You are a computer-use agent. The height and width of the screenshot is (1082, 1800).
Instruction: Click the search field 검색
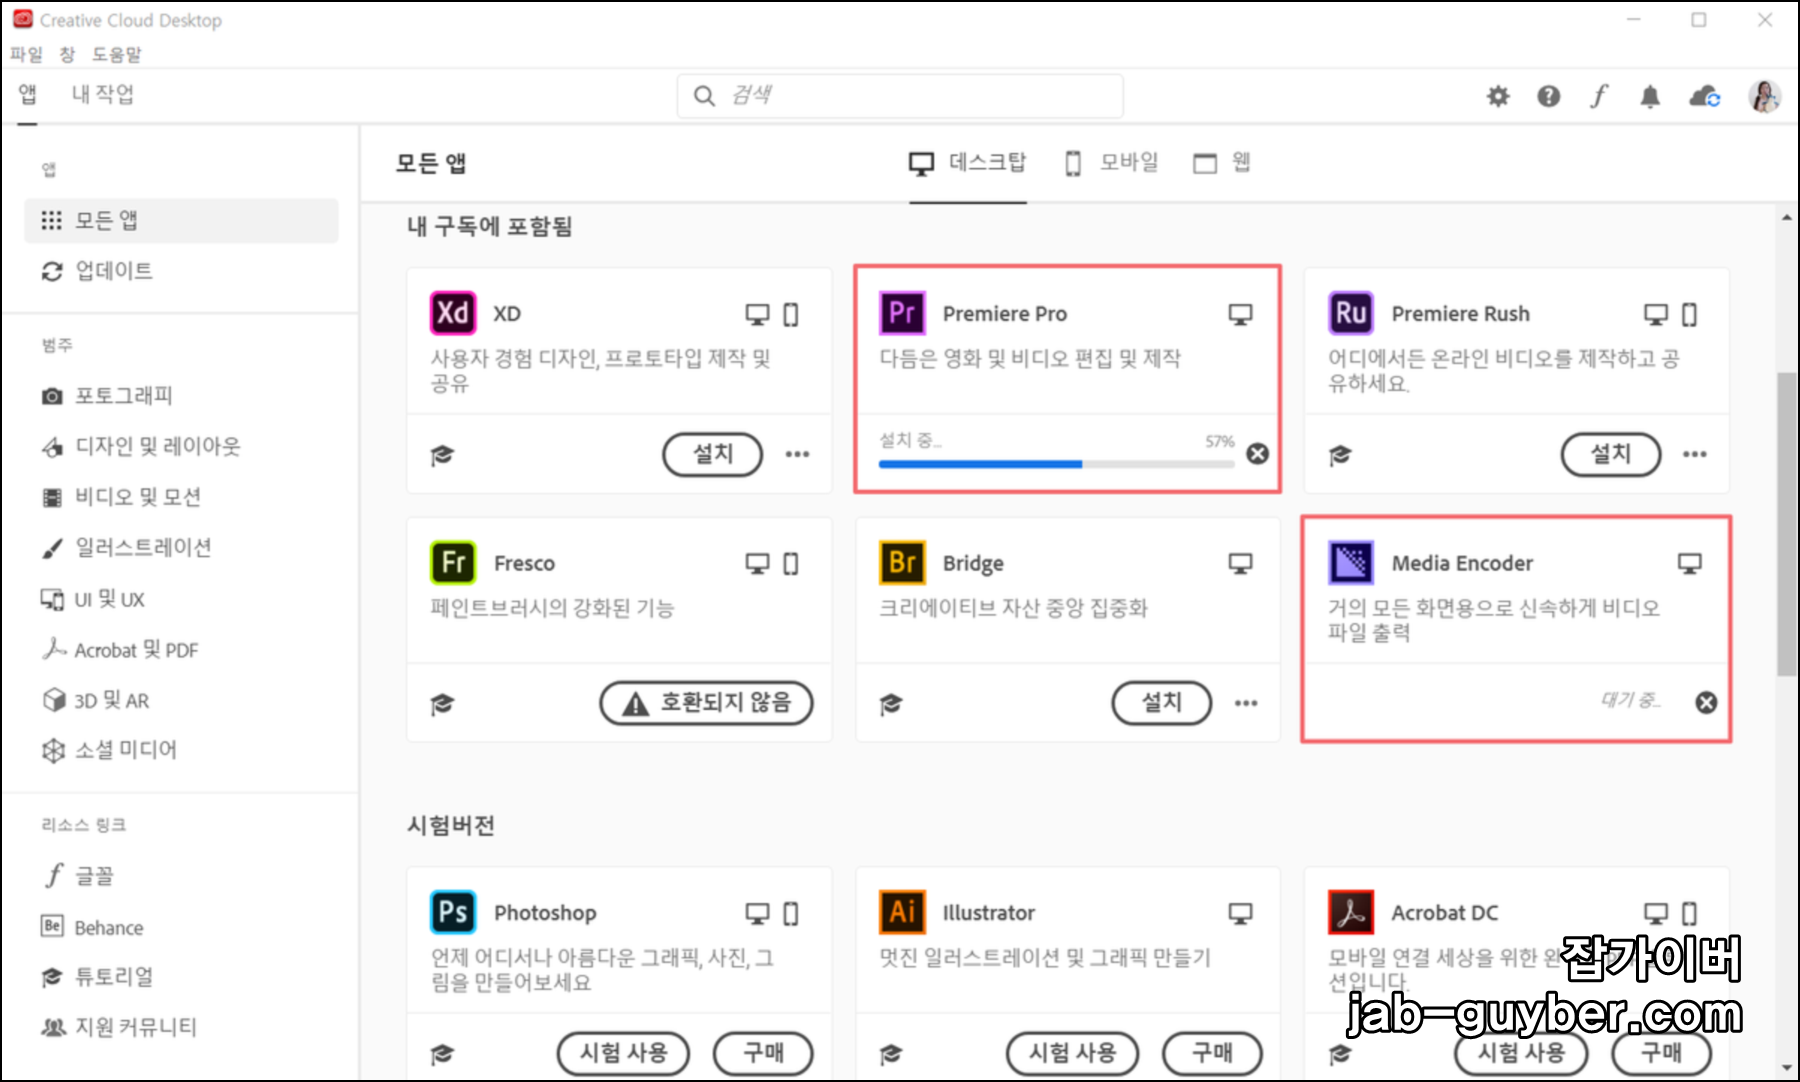pyautogui.click(x=900, y=96)
